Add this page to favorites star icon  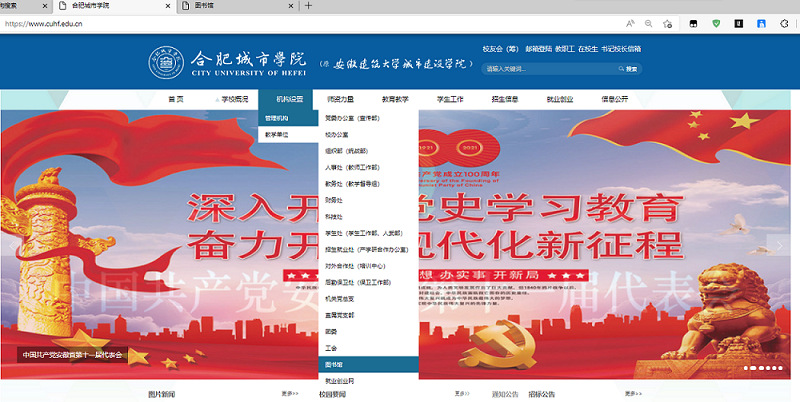click(x=667, y=23)
